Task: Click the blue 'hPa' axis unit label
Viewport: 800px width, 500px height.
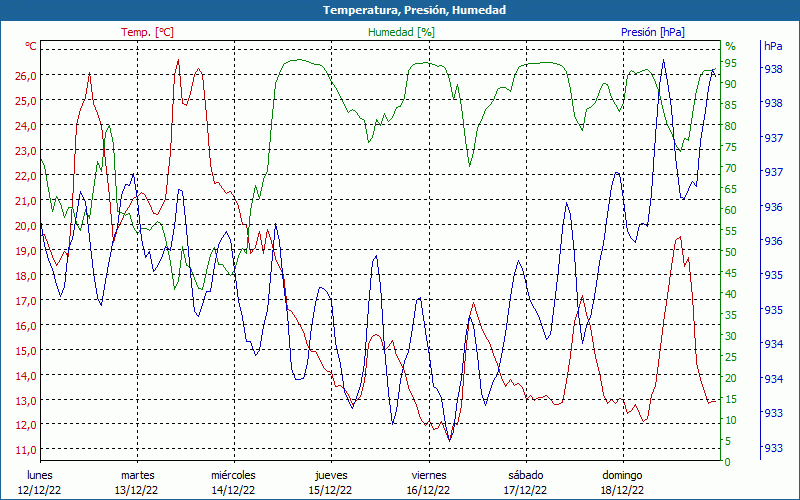Action: (x=773, y=46)
